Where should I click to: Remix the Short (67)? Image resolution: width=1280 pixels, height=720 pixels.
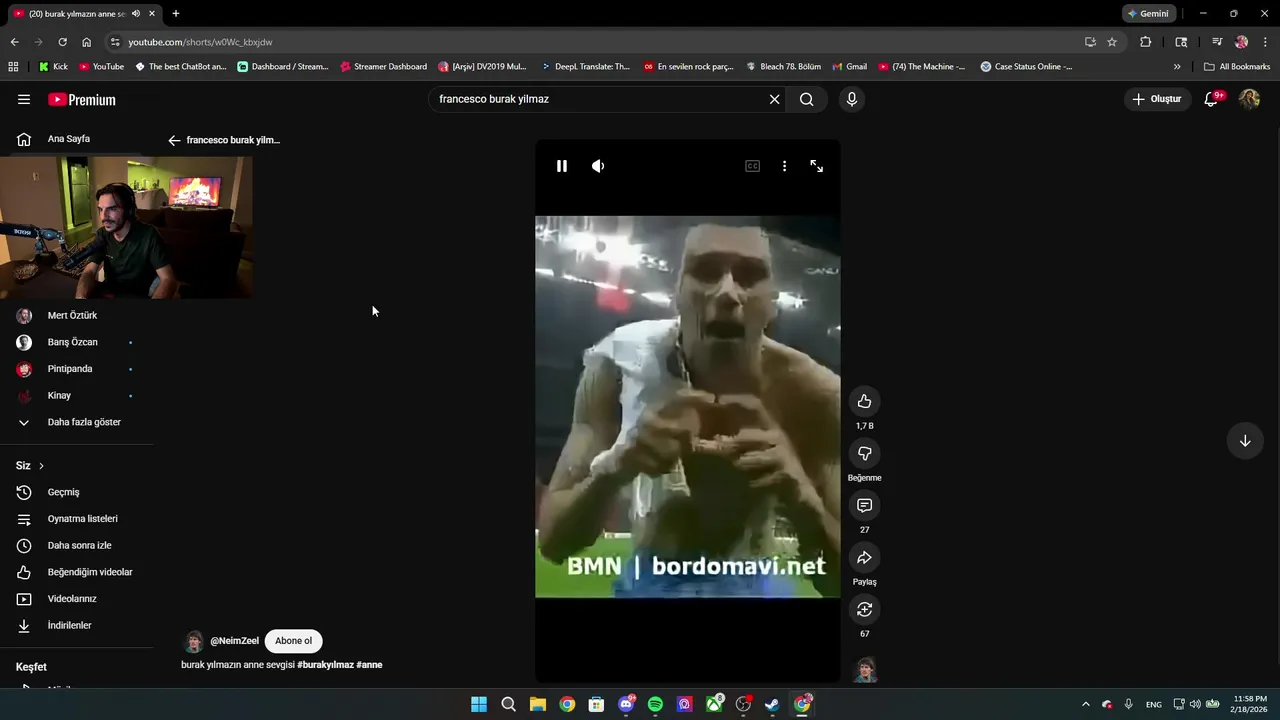click(x=864, y=610)
